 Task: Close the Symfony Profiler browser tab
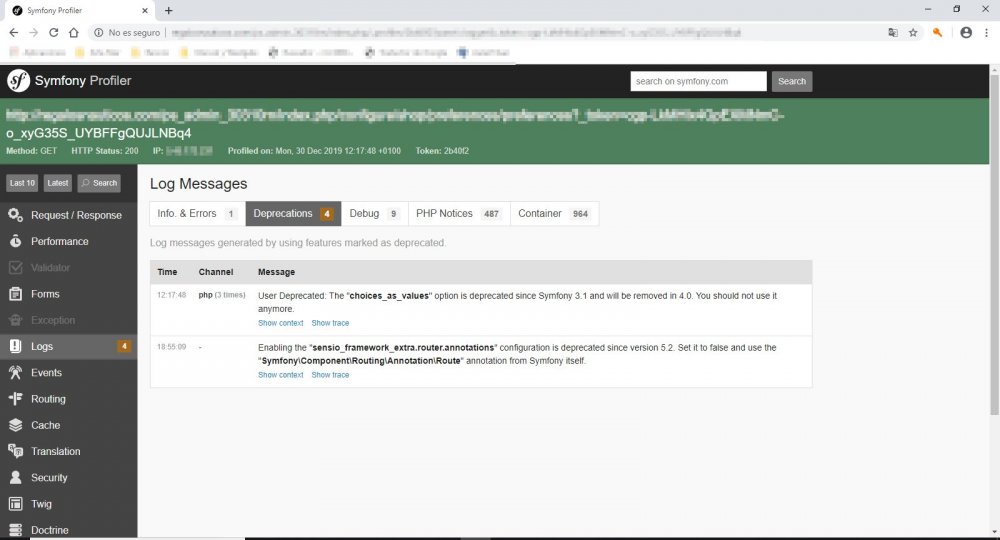tap(145, 10)
